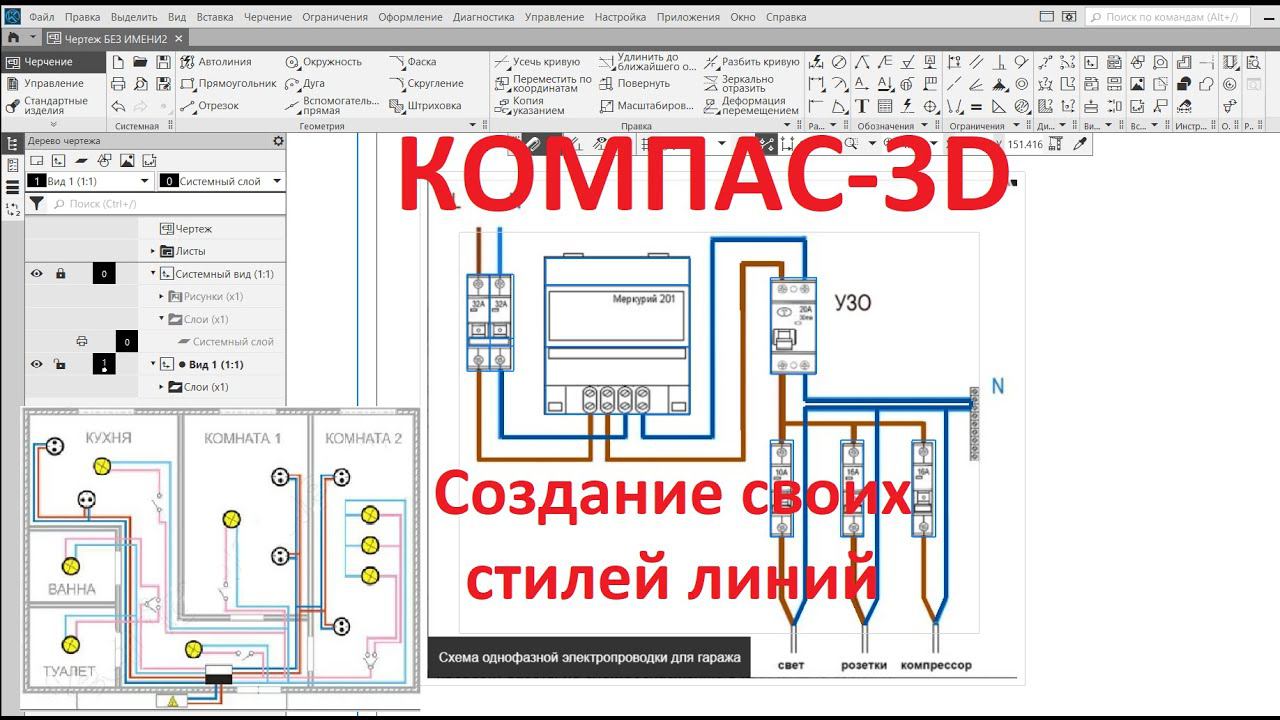Undo the last action with the back arrow
1280x720 pixels.
pyautogui.click(x=118, y=106)
